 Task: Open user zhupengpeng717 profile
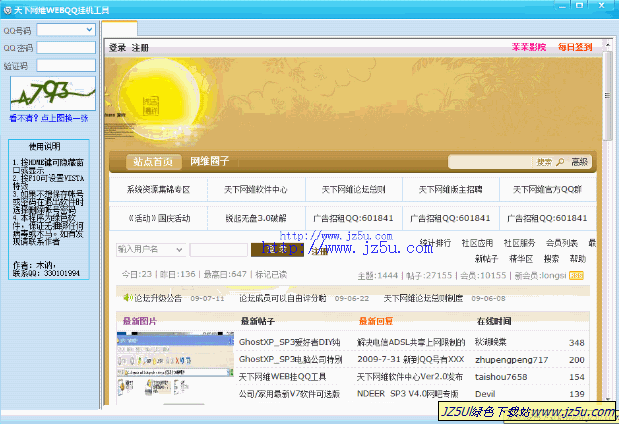click(x=512, y=360)
